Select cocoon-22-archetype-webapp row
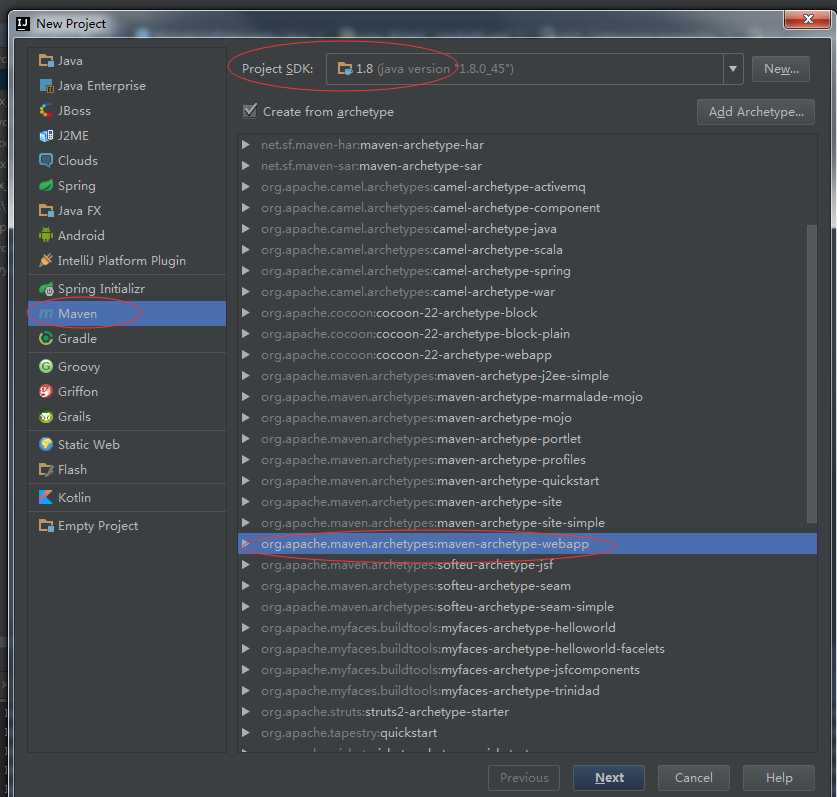 coord(527,355)
